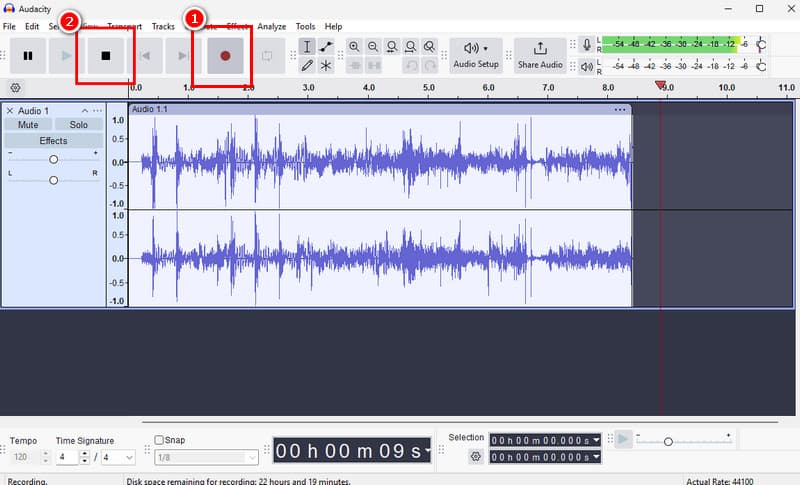Viewport: 800px width, 485px height.
Task: Close the Audio 1 track
Action: (10, 111)
